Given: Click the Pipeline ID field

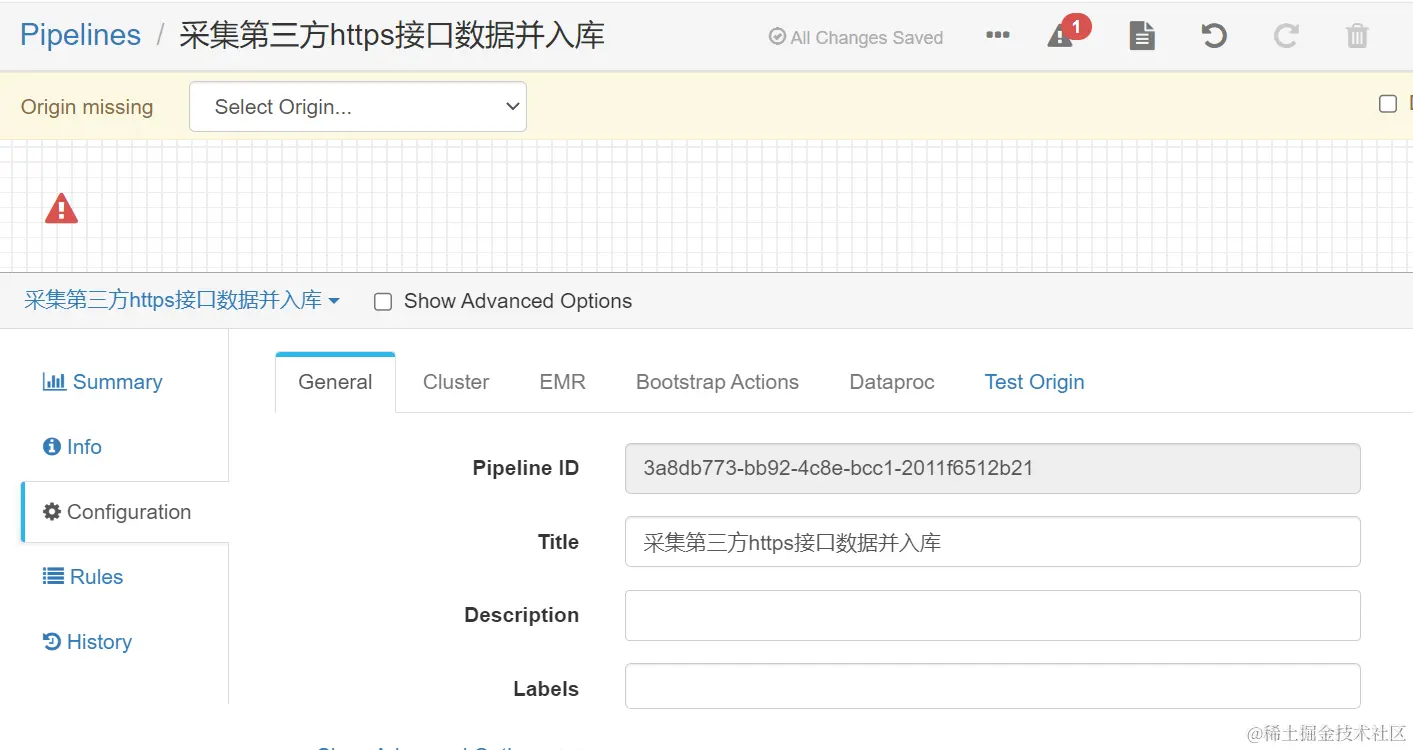Looking at the screenshot, I should (x=992, y=468).
